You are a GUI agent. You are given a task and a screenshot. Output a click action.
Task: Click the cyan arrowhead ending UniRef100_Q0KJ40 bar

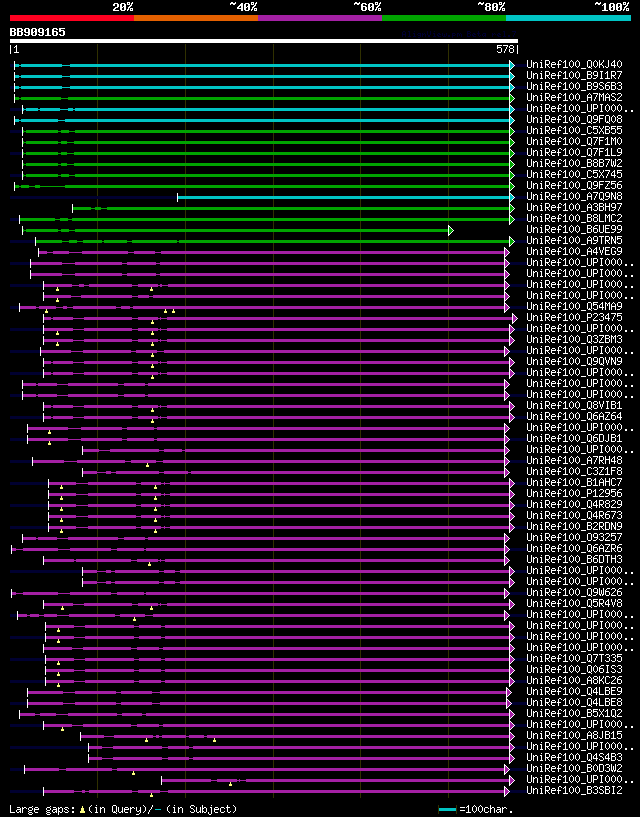click(512, 65)
